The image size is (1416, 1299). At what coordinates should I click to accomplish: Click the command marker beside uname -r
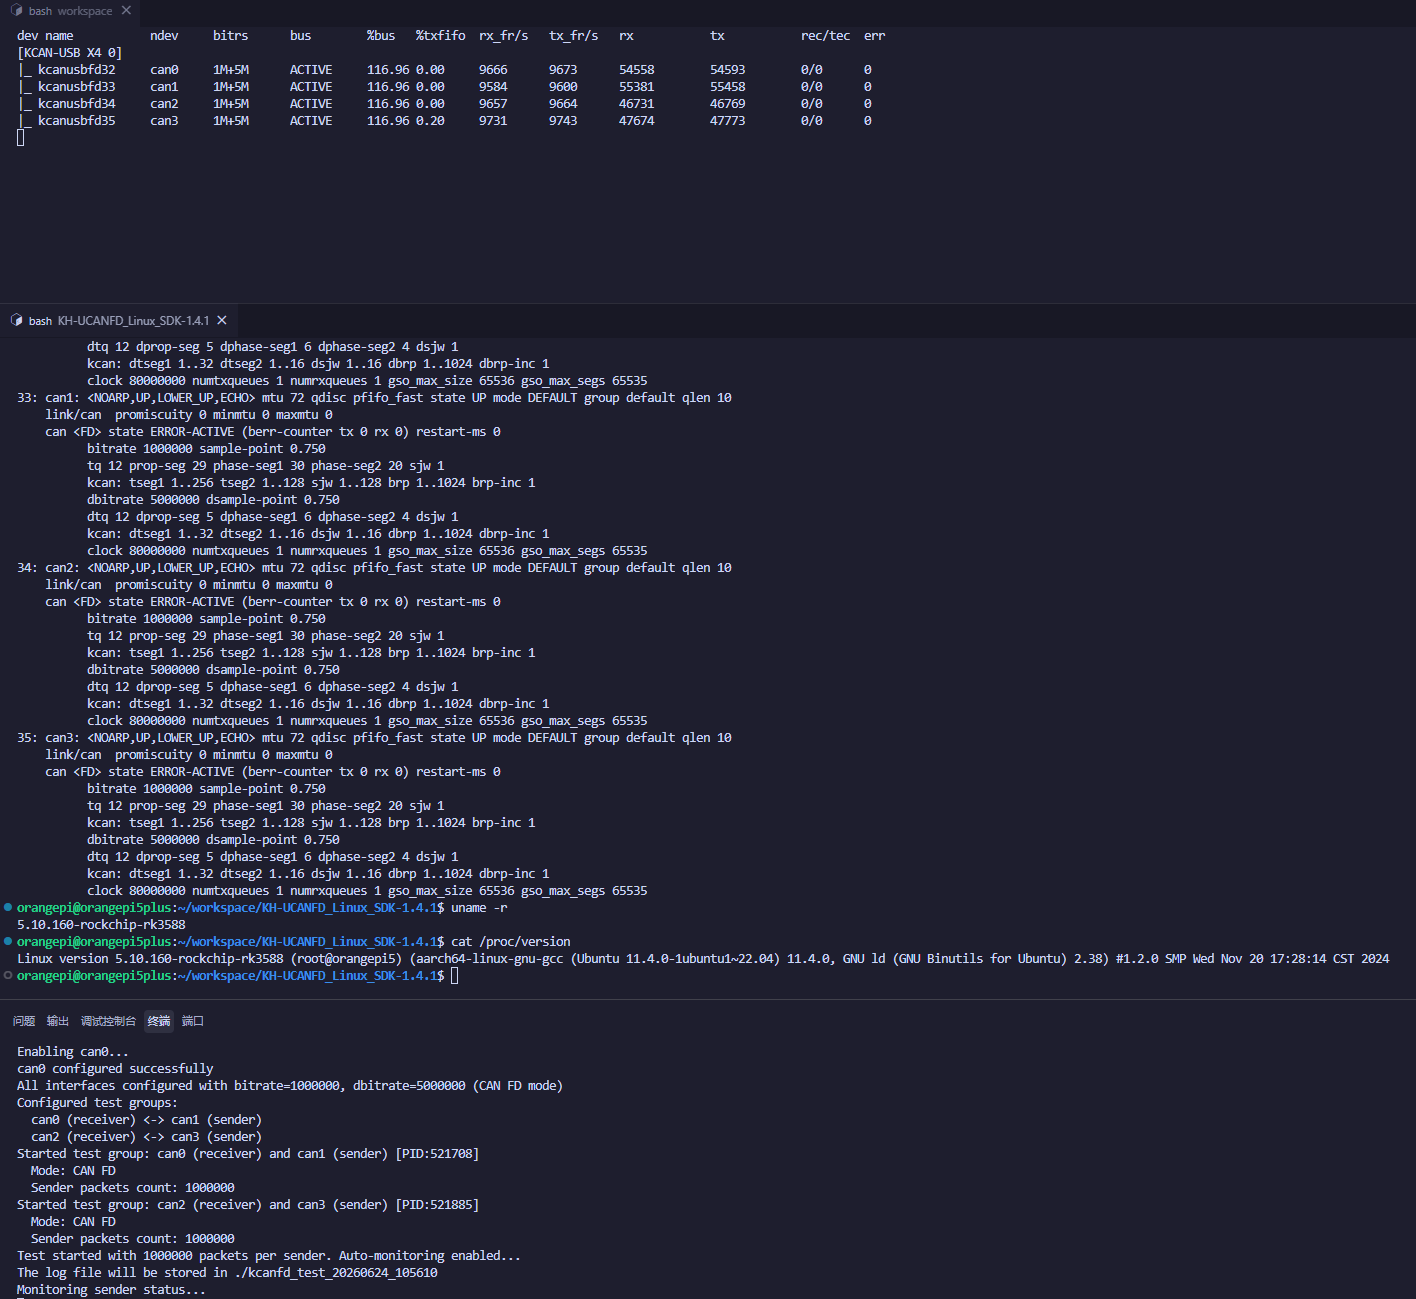click(x=8, y=907)
